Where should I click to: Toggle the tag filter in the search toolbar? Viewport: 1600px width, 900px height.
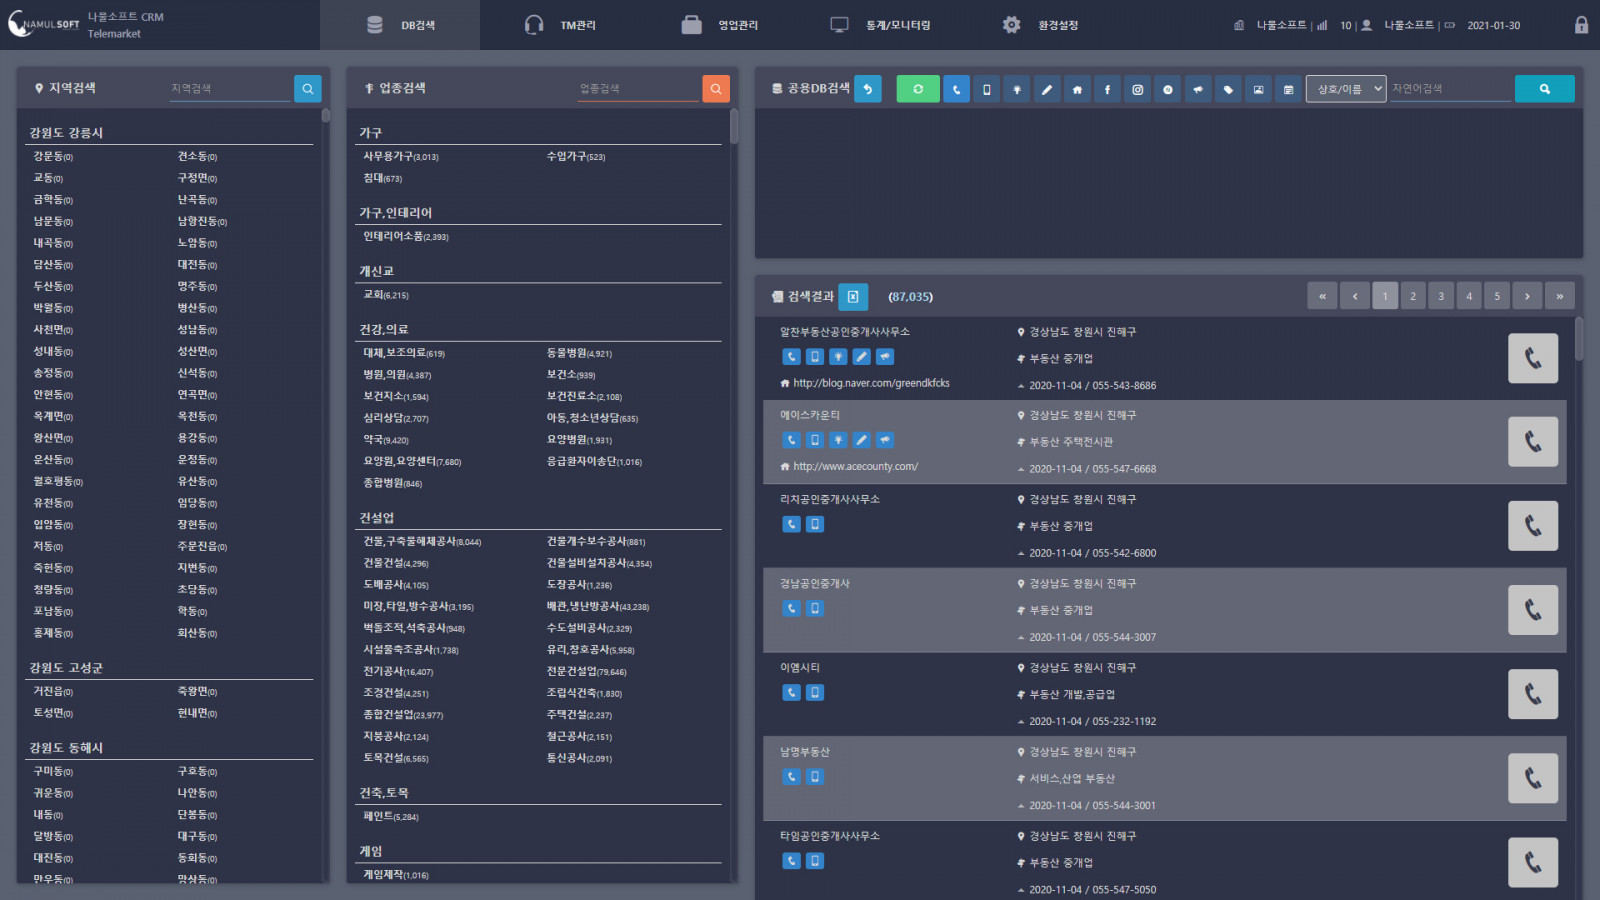pos(1228,89)
